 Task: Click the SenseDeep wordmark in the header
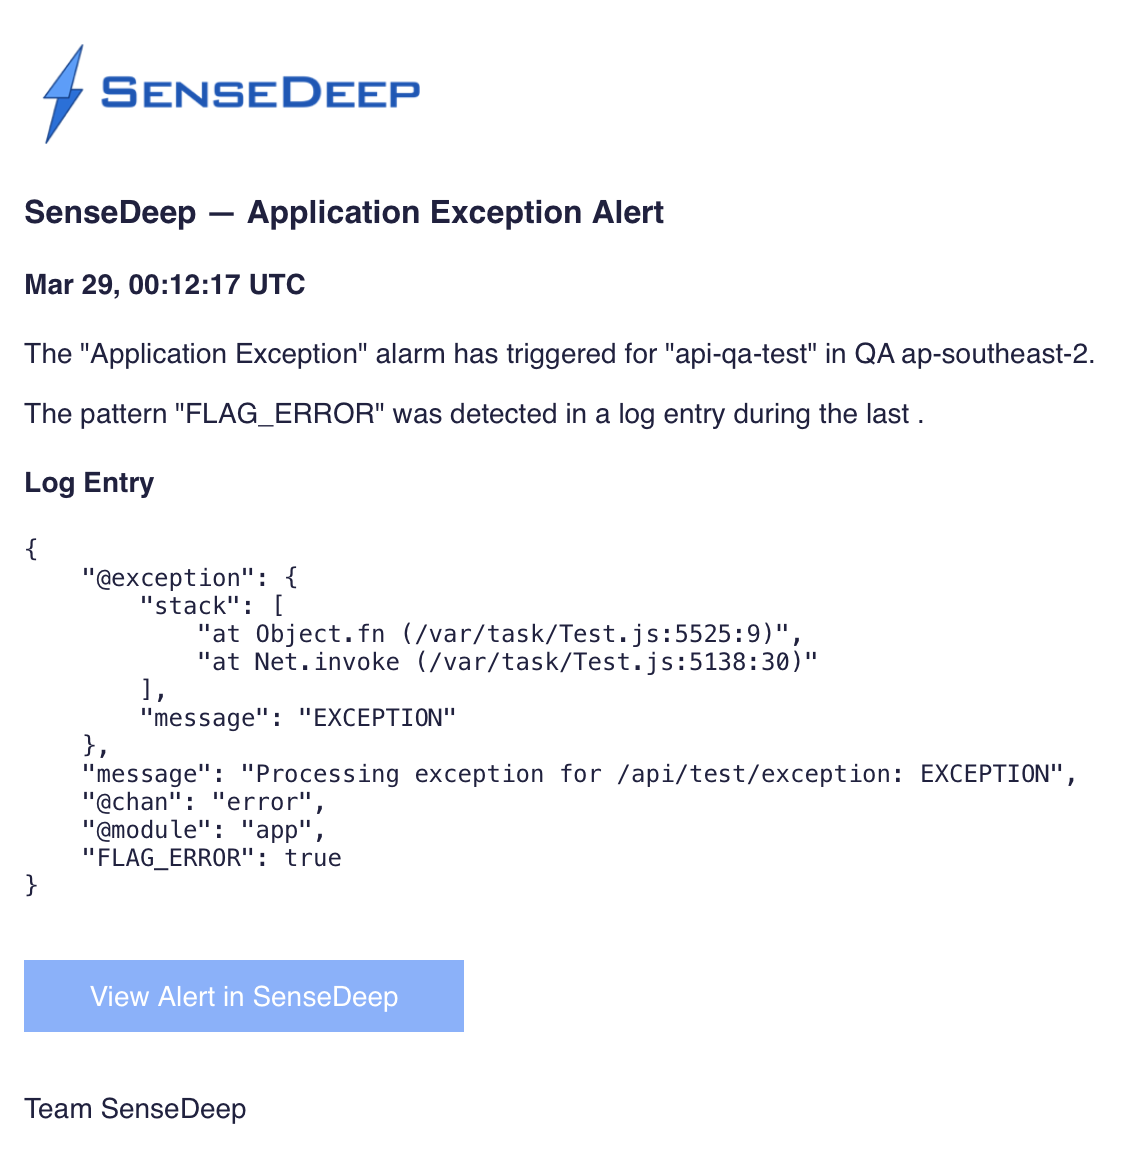(260, 93)
